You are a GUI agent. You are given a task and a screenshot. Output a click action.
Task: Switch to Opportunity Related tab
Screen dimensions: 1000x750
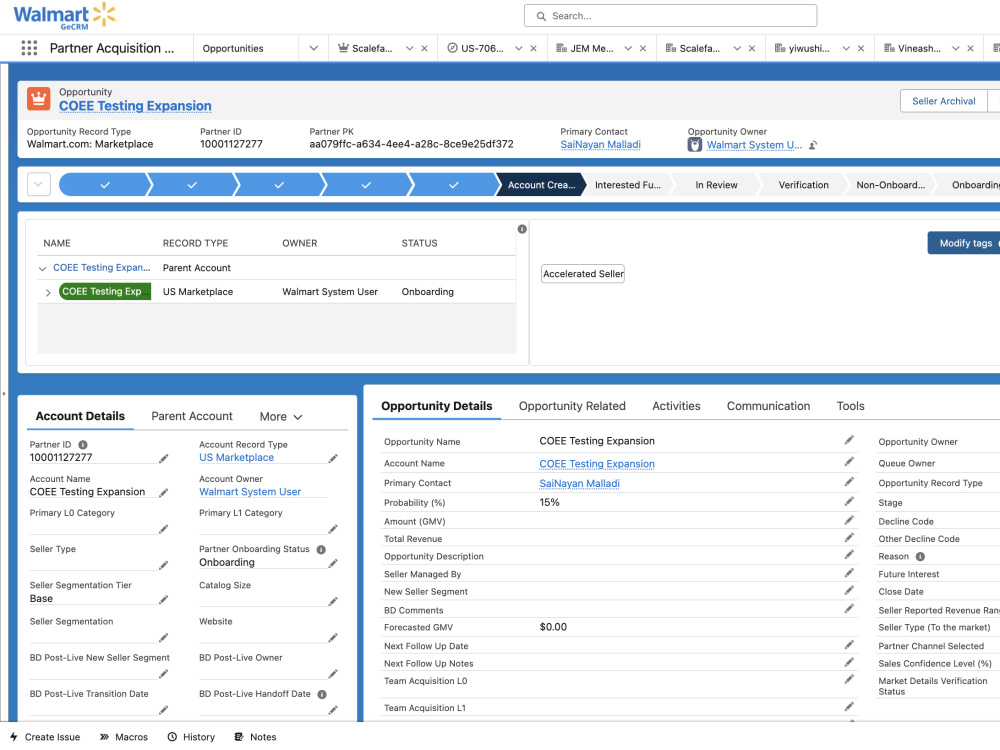click(x=572, y=406)
